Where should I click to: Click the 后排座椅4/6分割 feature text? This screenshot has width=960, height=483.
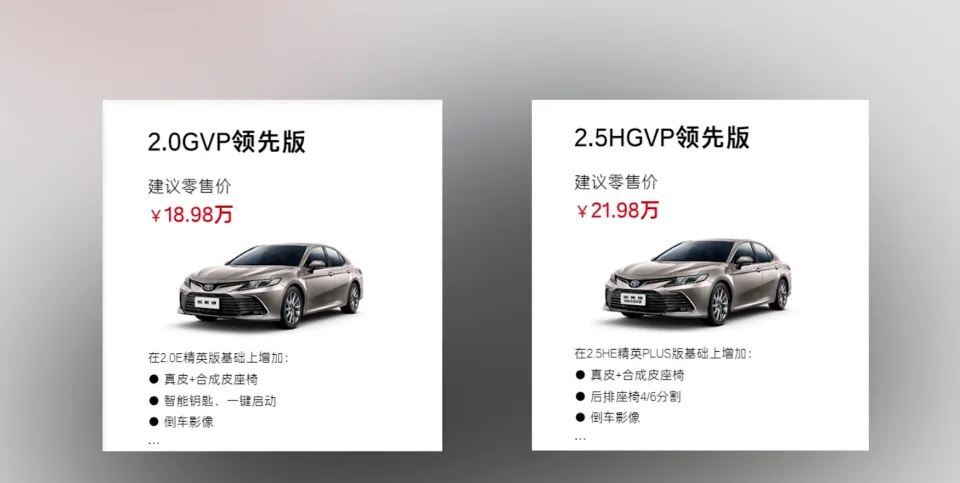[636, 397]
